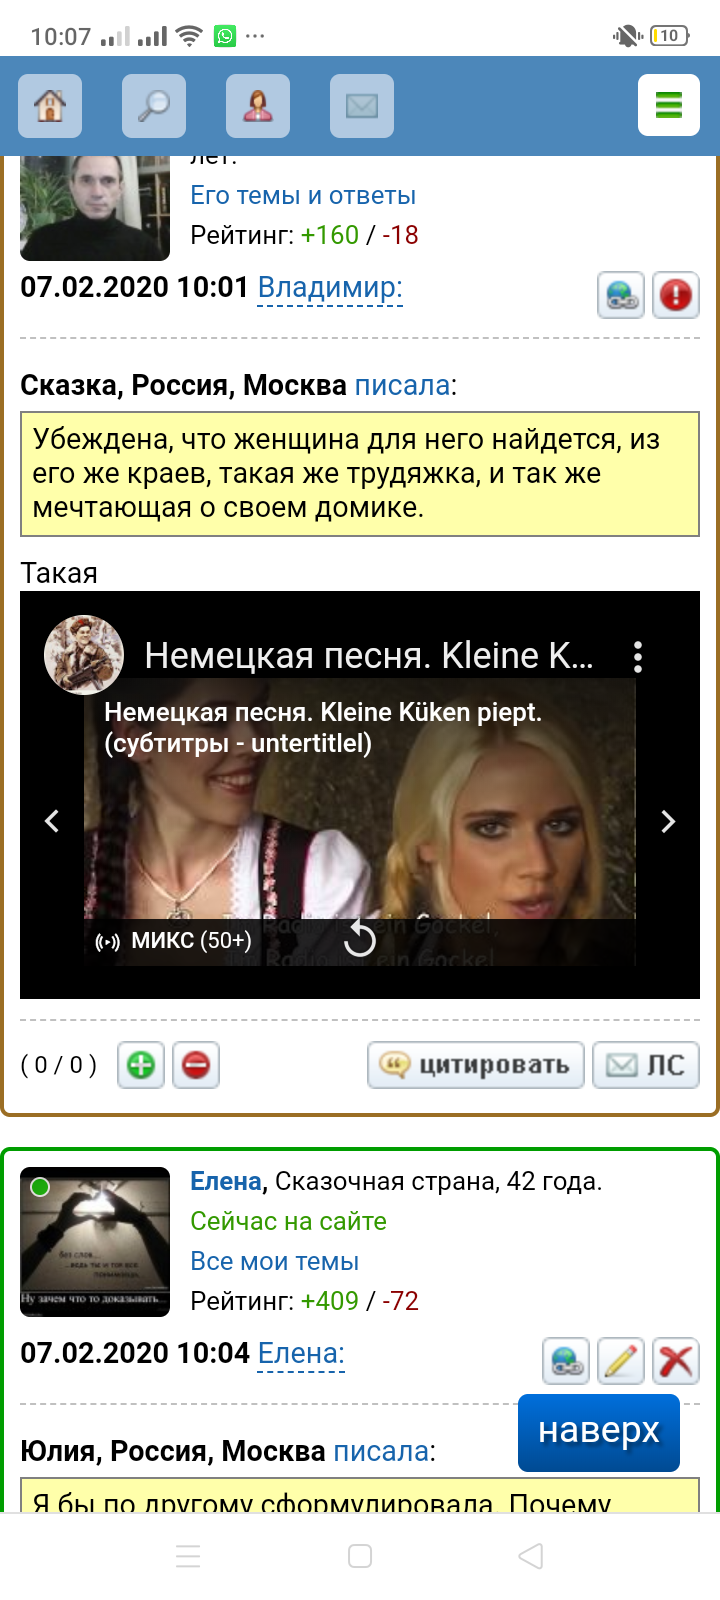Open the user profile icon
This screenshot has width=720, height=1600.
[258, 105]
